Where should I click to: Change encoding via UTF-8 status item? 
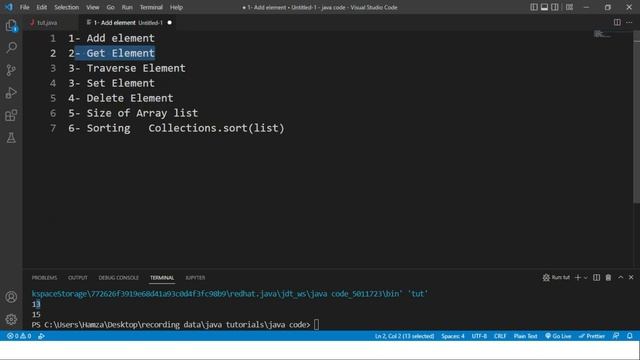point(479,336)
